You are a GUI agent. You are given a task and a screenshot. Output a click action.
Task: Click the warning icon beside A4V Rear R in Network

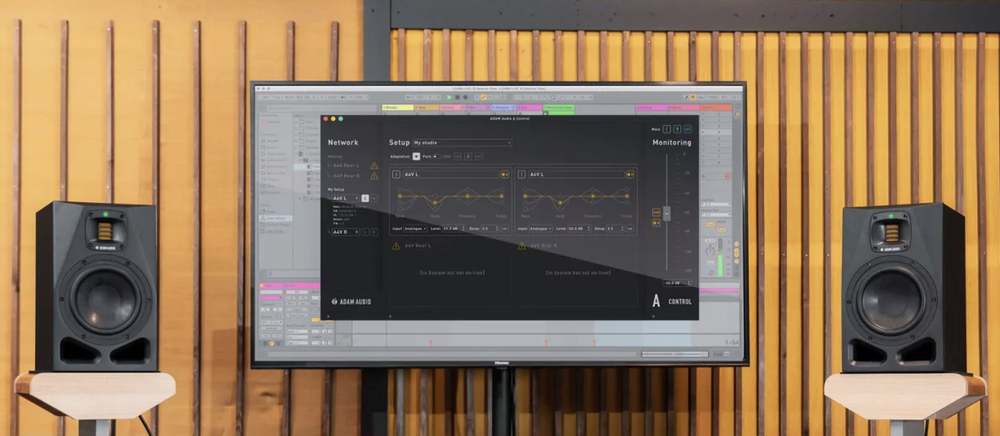[x=374, y=176]
